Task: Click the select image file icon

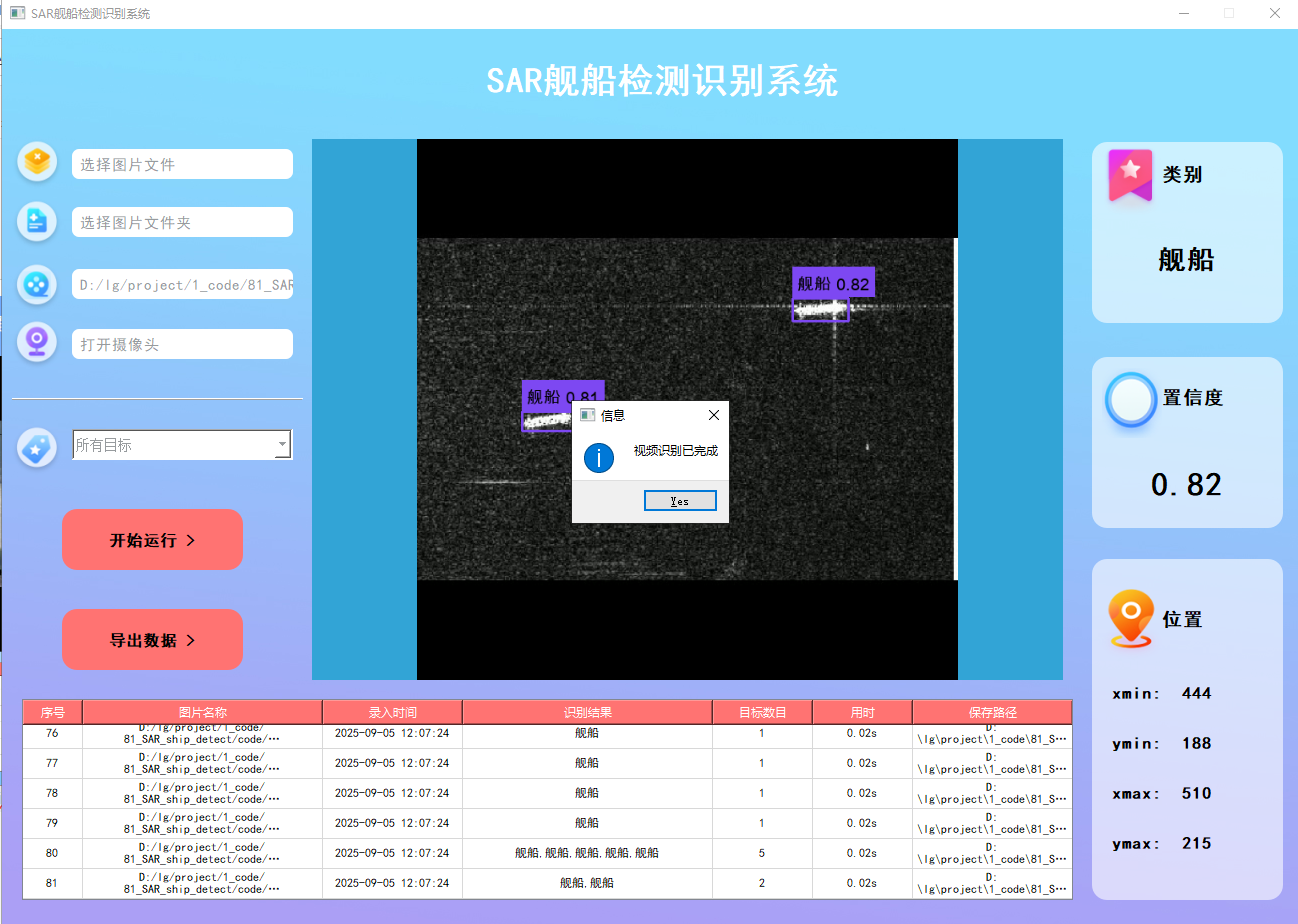Action: click(37, 161)
